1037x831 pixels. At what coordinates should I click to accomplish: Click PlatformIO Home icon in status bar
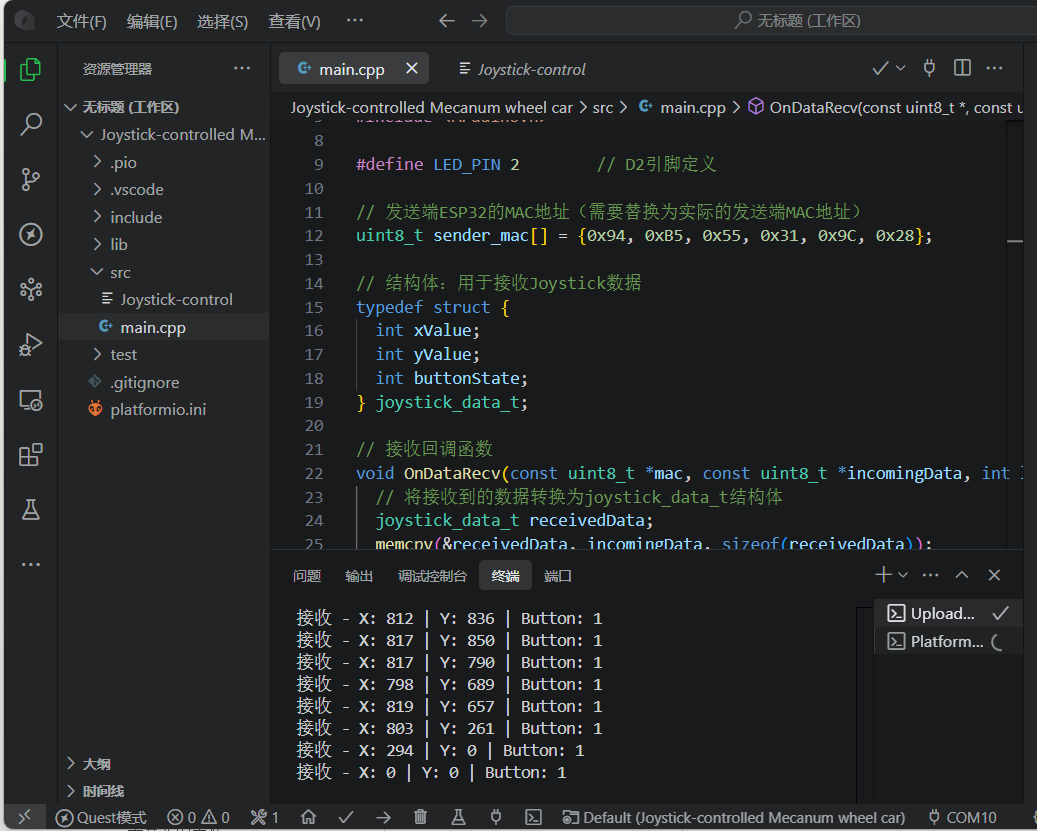309,817
